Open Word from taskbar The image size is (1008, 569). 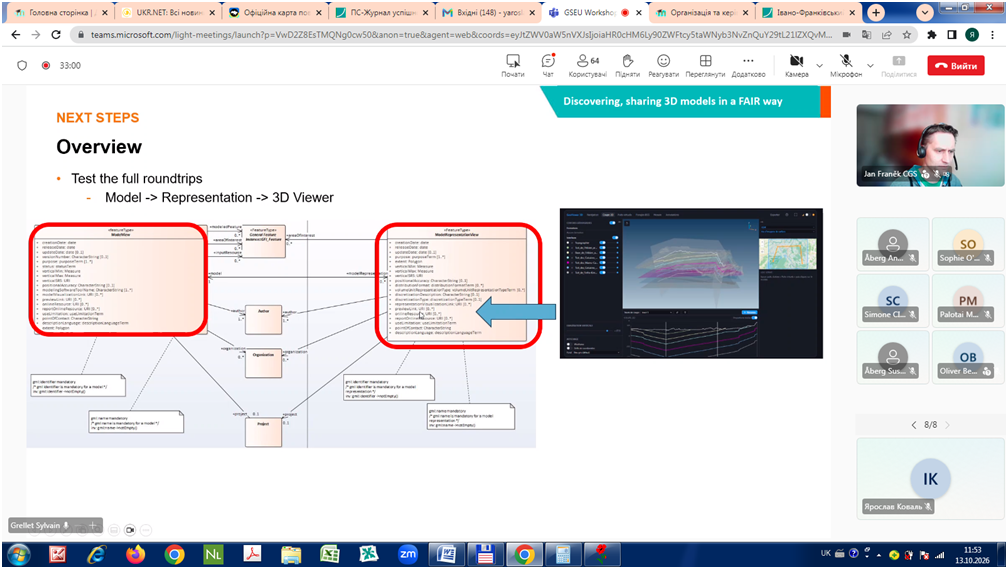[446, 554]
